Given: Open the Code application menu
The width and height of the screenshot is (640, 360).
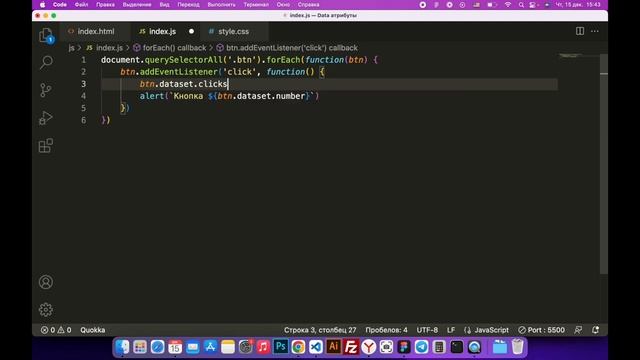Looking at the screenshot, I should (x=60, y=4).
